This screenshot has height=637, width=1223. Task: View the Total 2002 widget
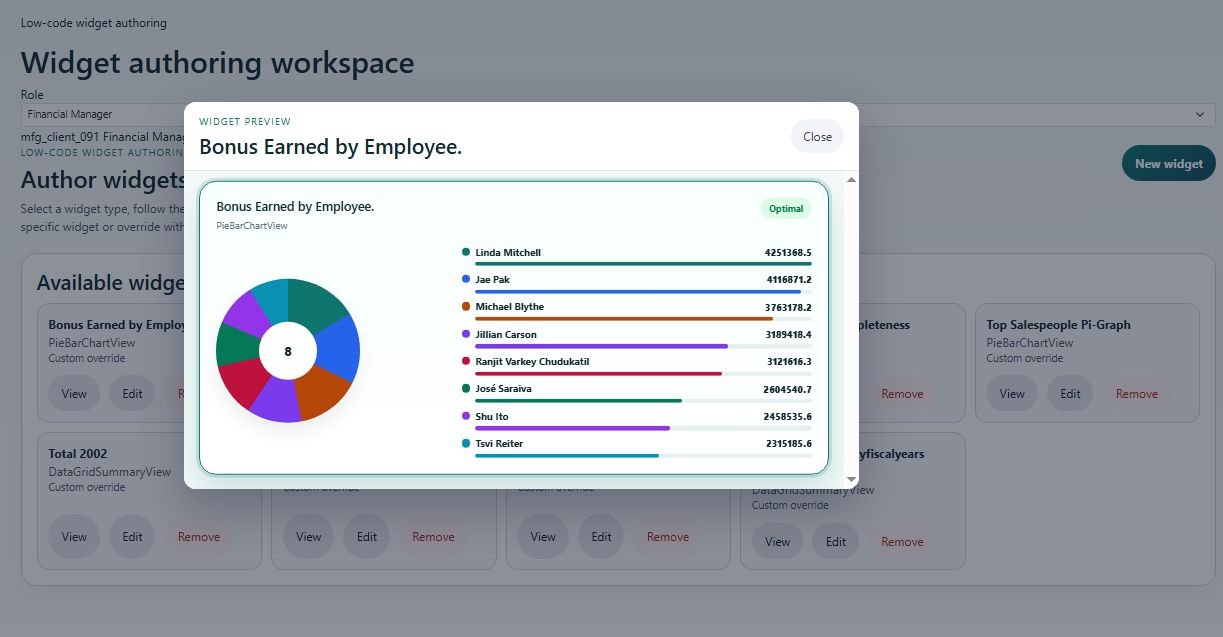74,536
